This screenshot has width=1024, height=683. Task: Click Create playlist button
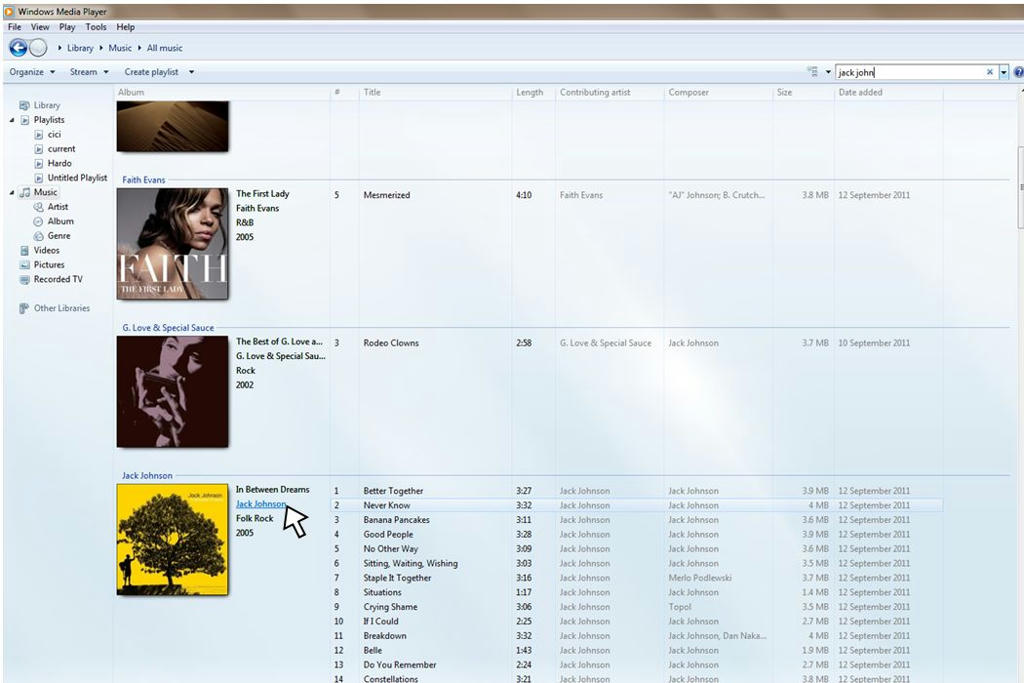click(152, 72)
